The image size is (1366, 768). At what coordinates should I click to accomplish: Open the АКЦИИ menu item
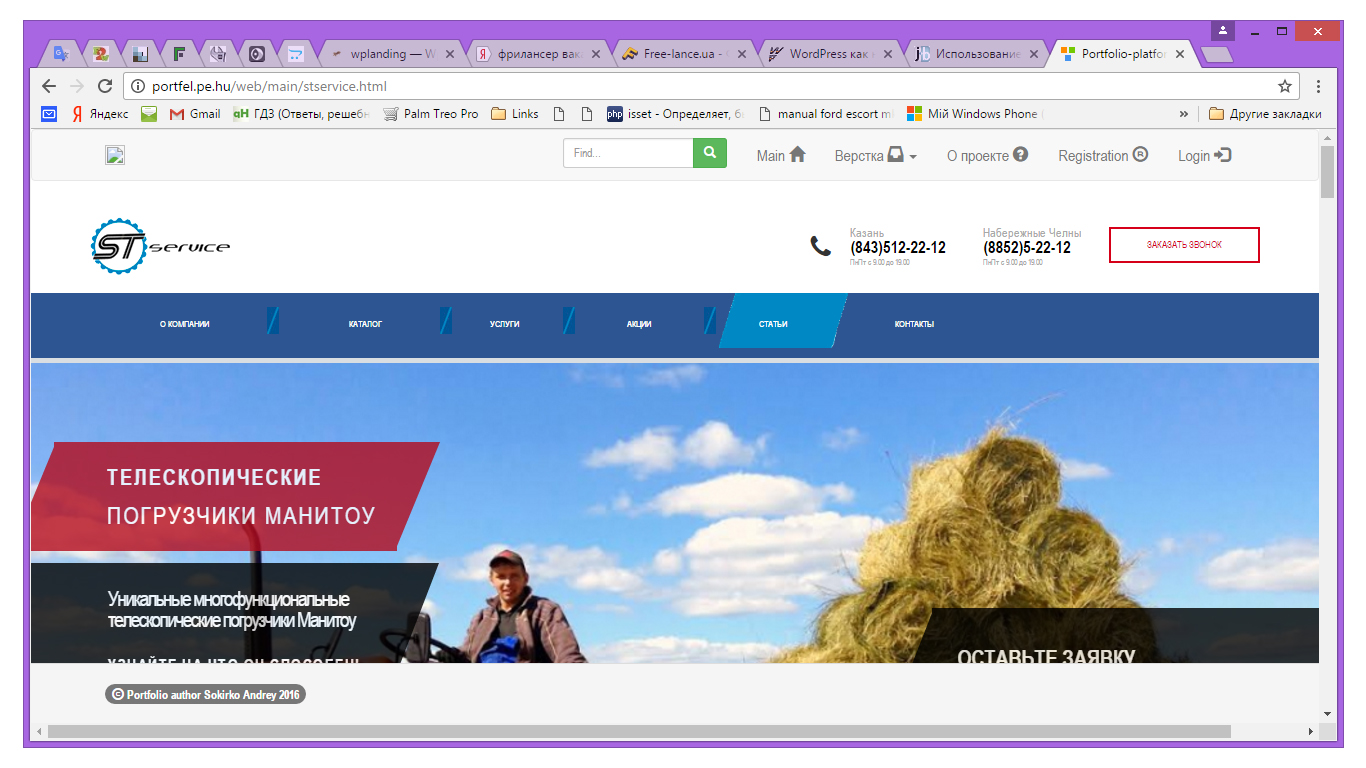click(x=639, y=324)
